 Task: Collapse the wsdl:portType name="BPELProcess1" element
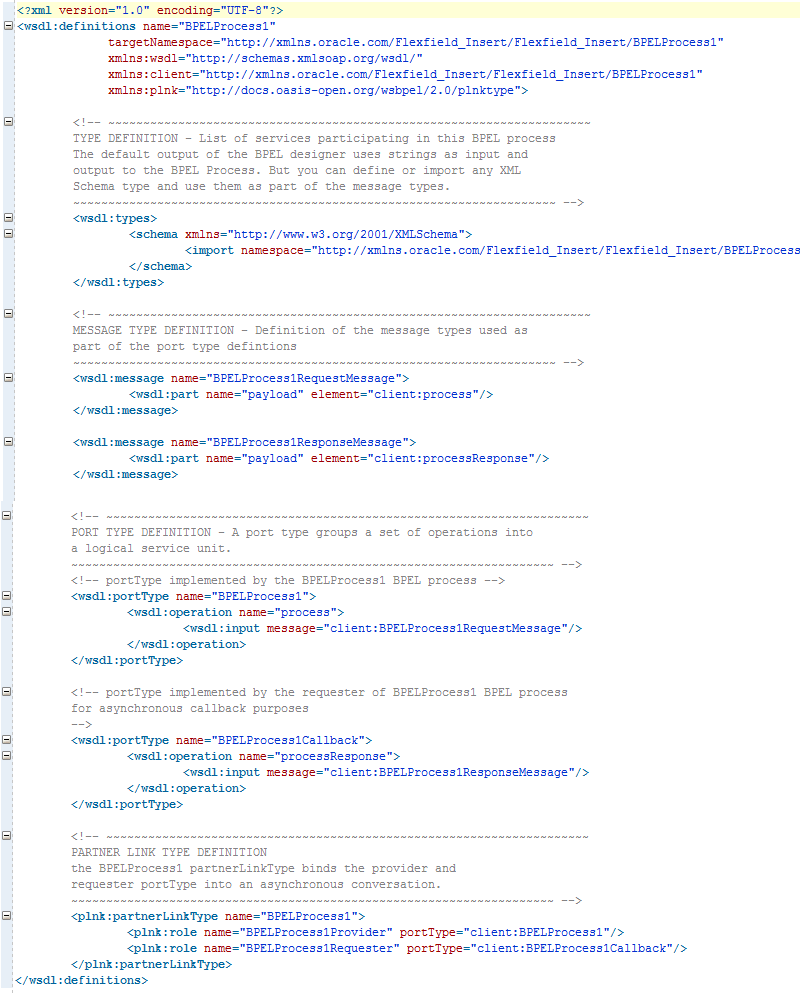tap(6, 595)
